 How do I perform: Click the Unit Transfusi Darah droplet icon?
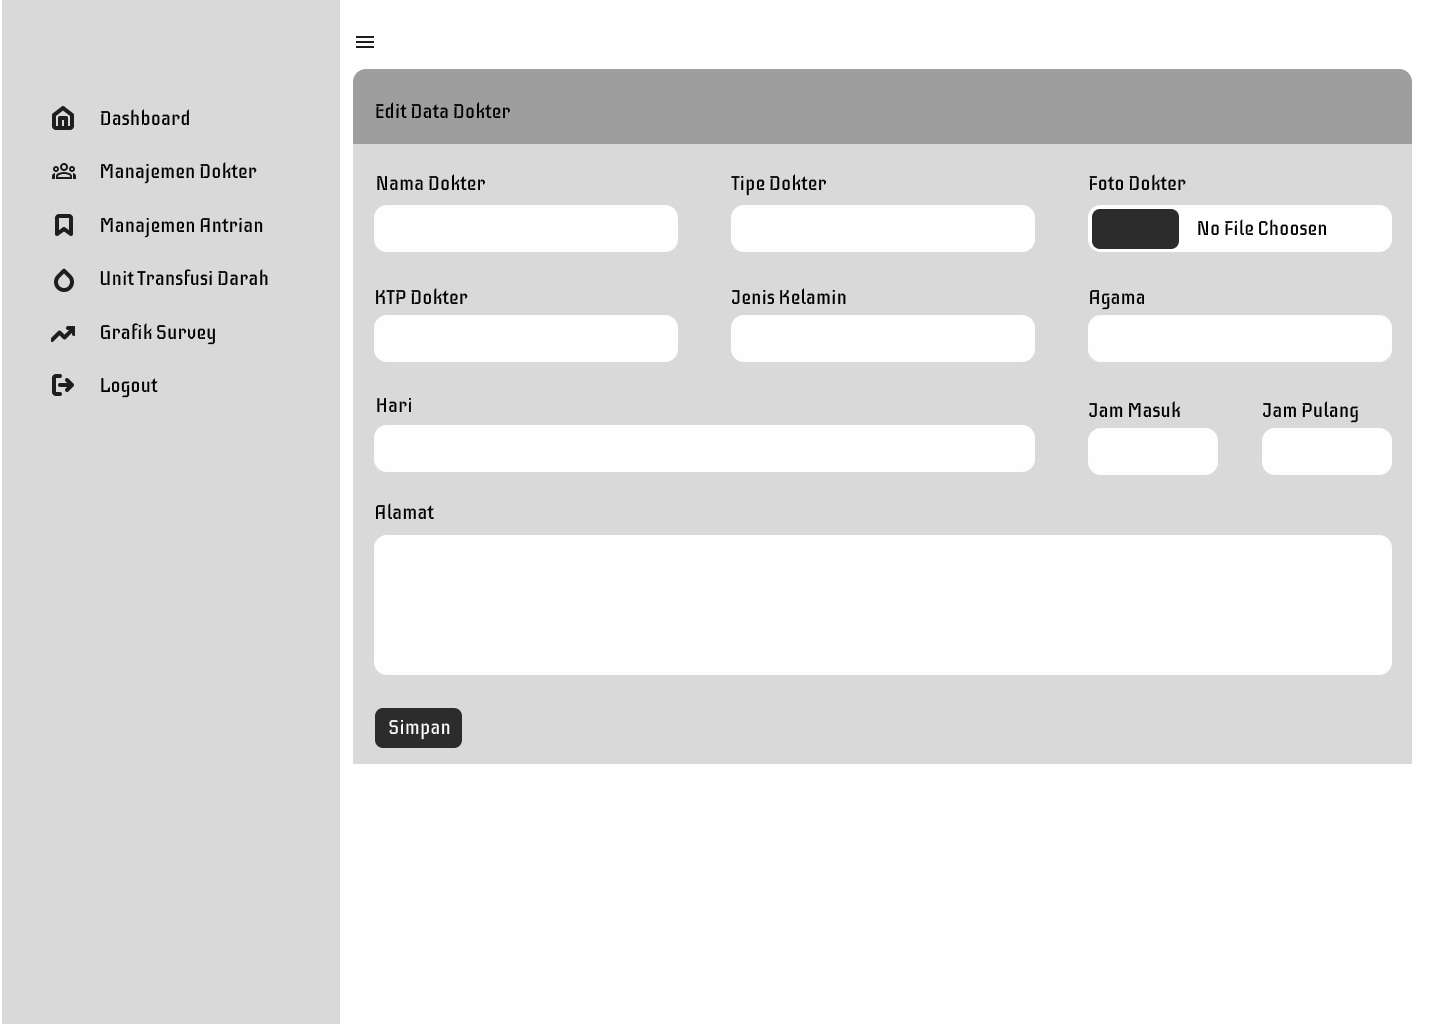[63, 280]
